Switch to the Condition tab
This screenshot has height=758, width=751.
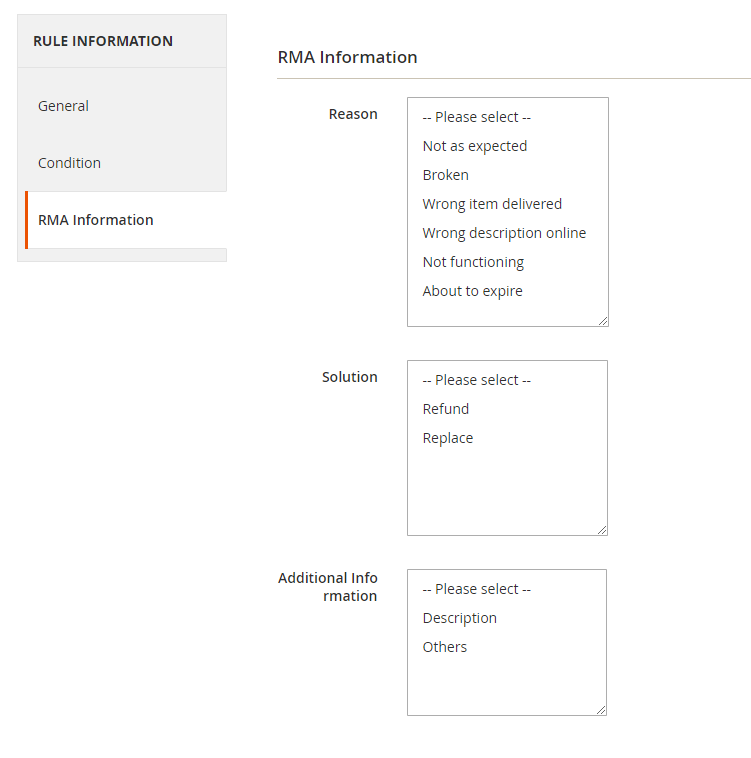(x=69, y=163)
